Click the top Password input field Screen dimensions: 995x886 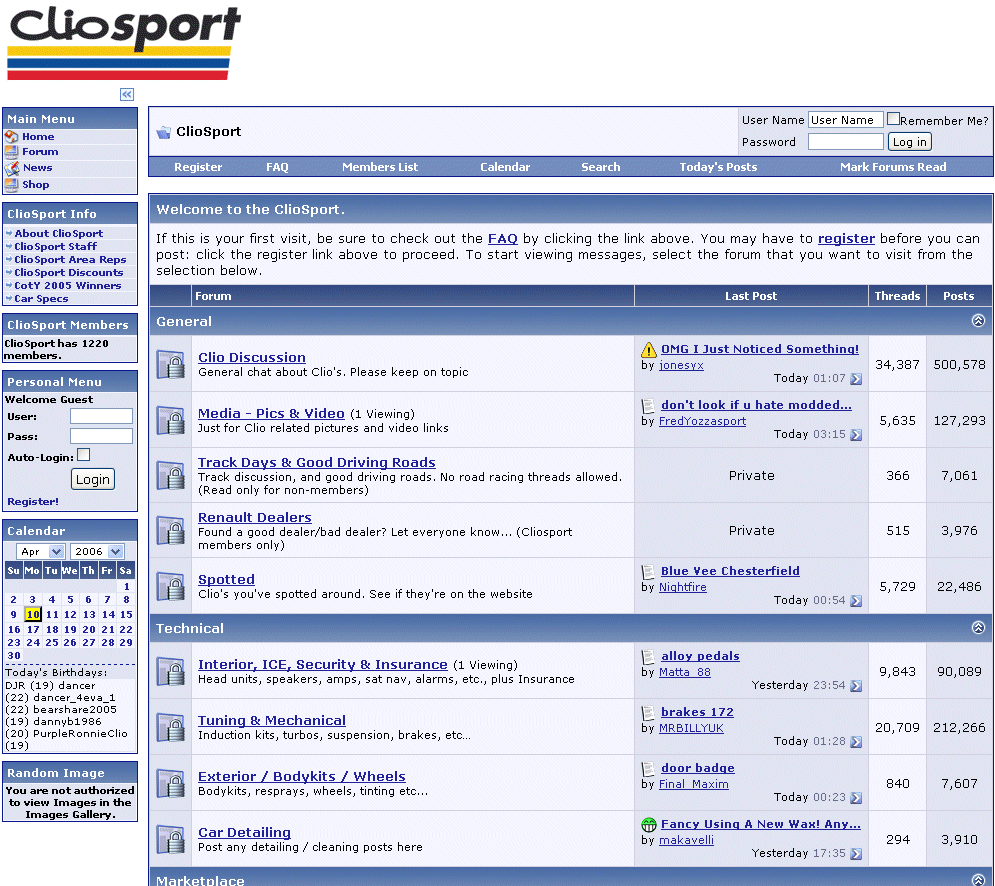(845, 142)
